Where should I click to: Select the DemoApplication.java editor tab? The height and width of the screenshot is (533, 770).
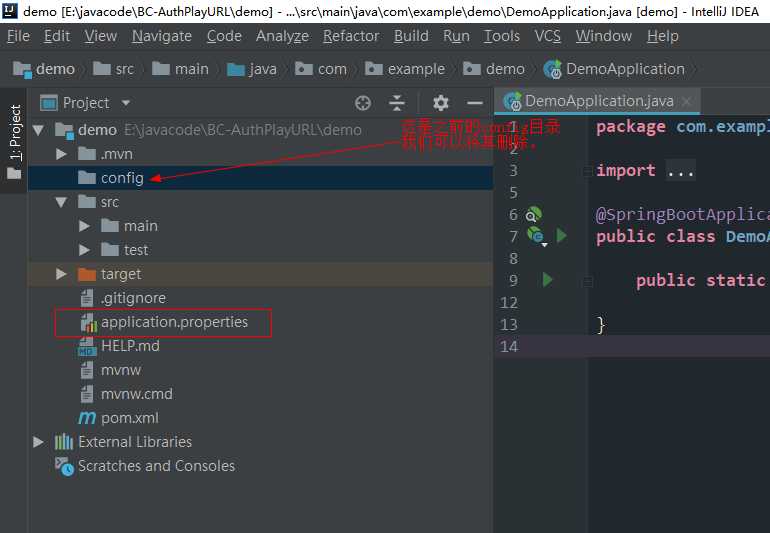pyautogui.click(x=597, y=101)
